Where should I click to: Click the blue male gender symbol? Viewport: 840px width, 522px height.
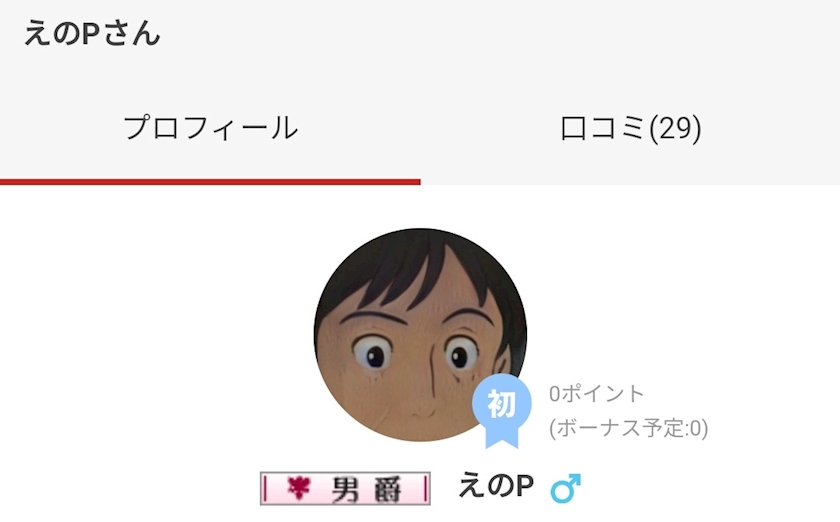(x=566, y=488)
